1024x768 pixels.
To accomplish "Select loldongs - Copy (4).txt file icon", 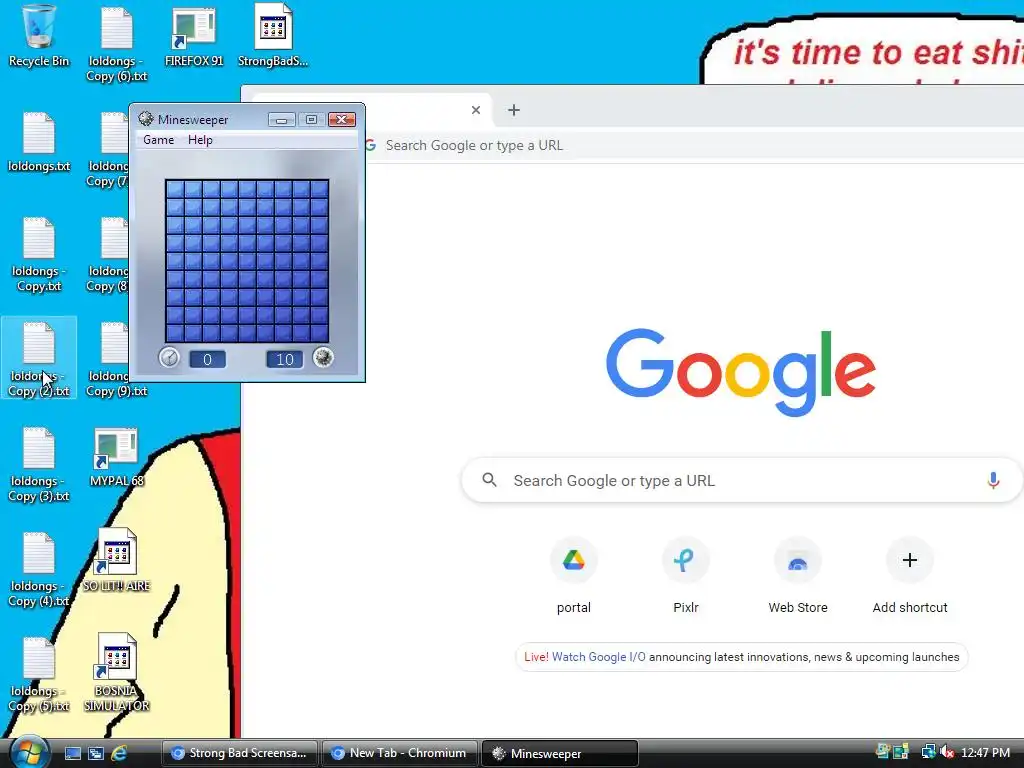I will coord(39,569).
